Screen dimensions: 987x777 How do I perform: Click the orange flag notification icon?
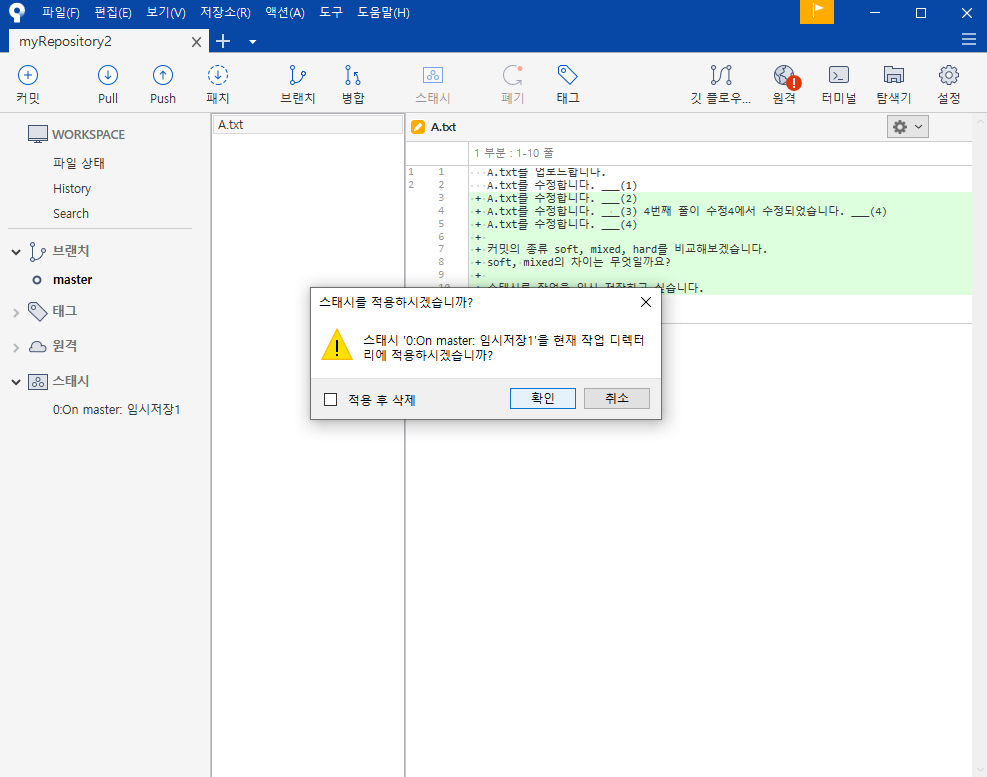[816, 11]
